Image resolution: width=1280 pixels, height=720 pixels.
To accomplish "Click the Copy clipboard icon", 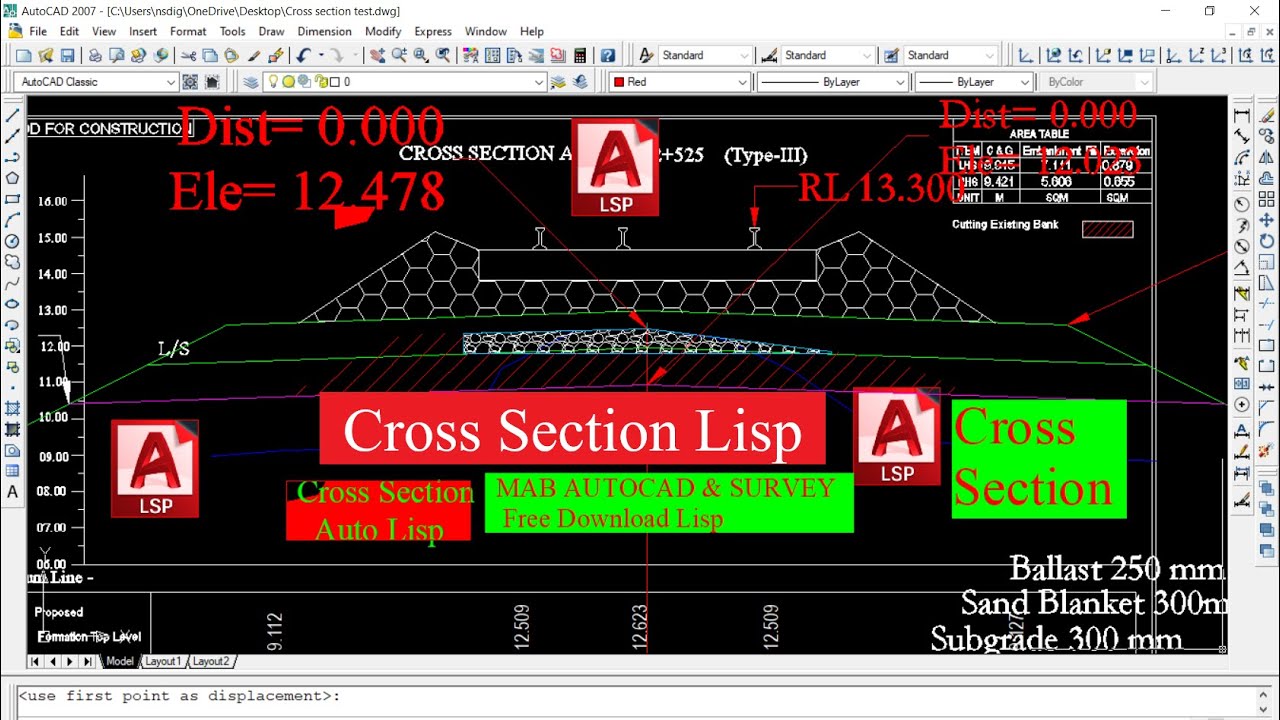I will (210, 56).
